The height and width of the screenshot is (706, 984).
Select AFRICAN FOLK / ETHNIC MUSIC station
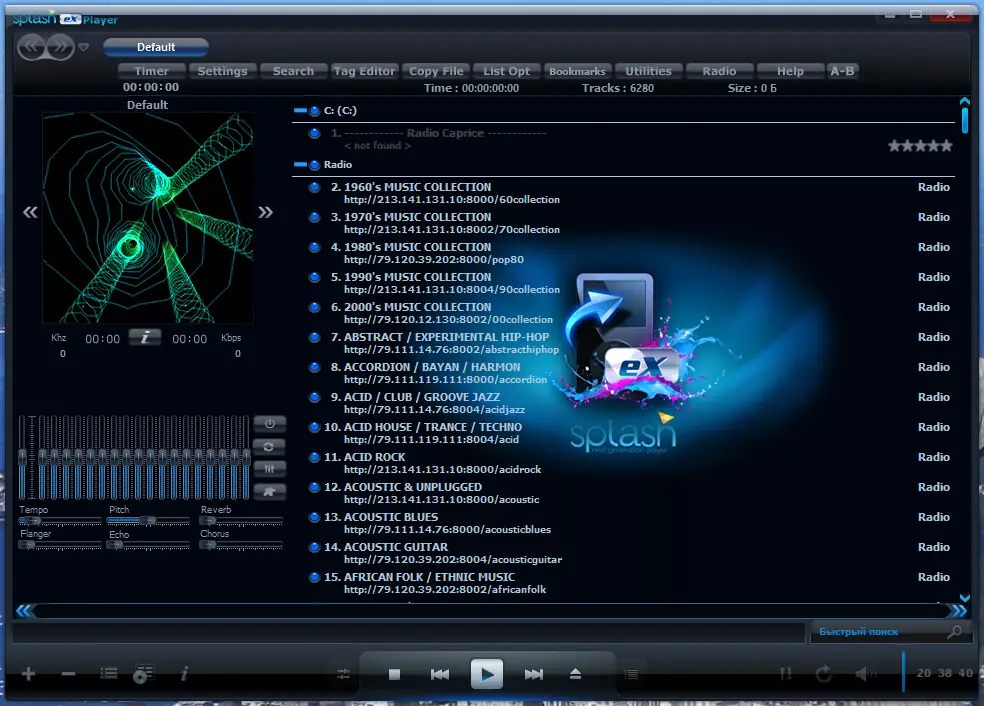623,583
